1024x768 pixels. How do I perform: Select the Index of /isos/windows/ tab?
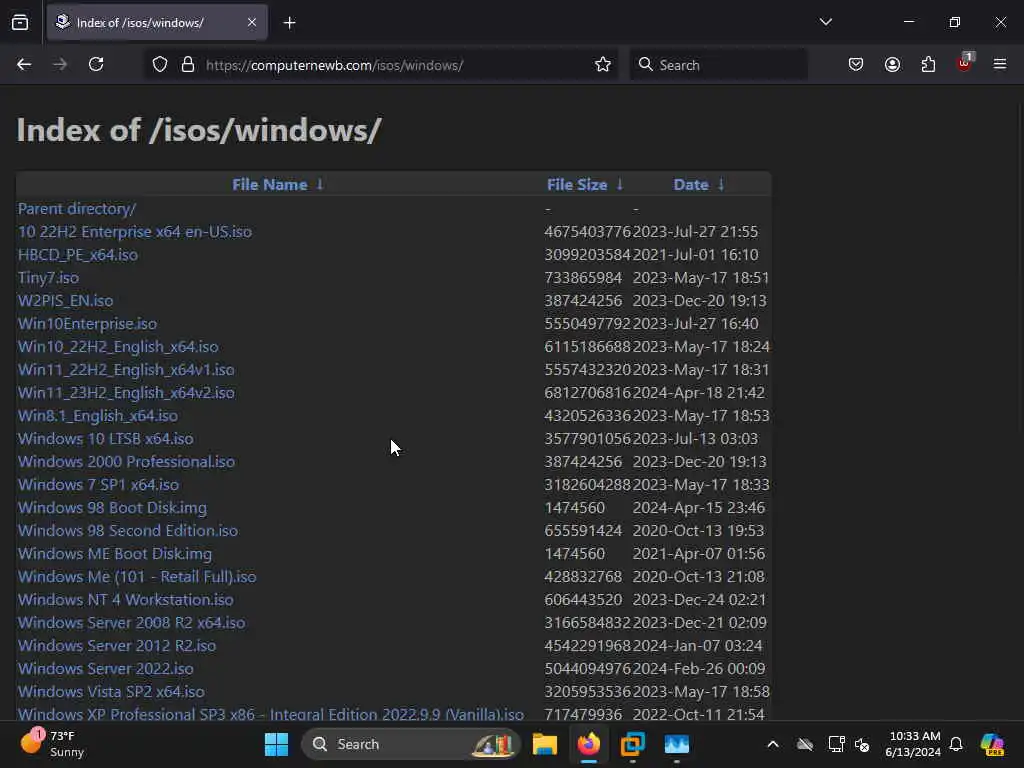coord(157,22)
